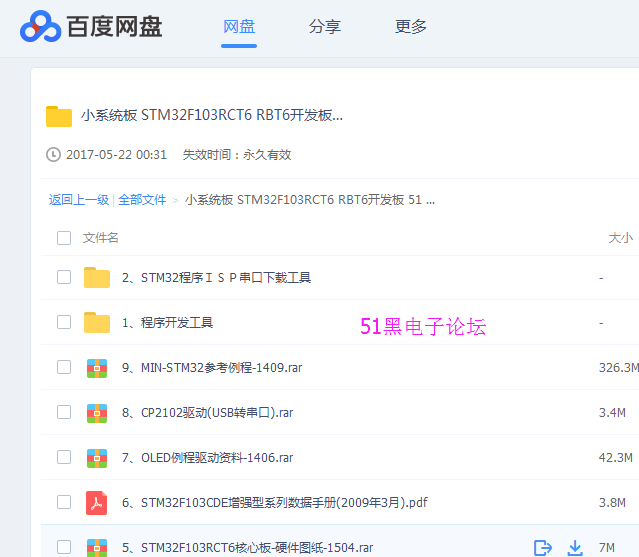Click the share title 小系统板 STM32F103RCT6 RBT6开发板
The height and width of the screenshot is (557, 639).
(212, 115)
